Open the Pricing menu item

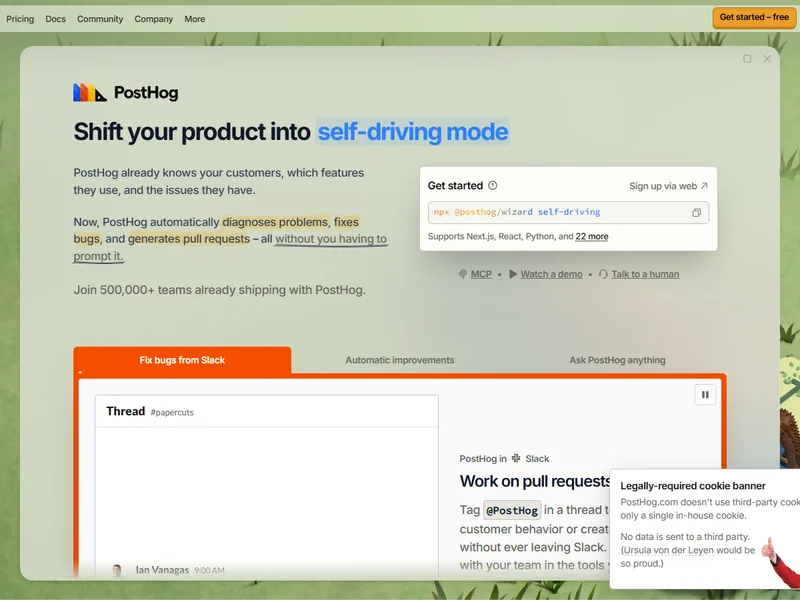pyautogui.click(x=20, y=19)
